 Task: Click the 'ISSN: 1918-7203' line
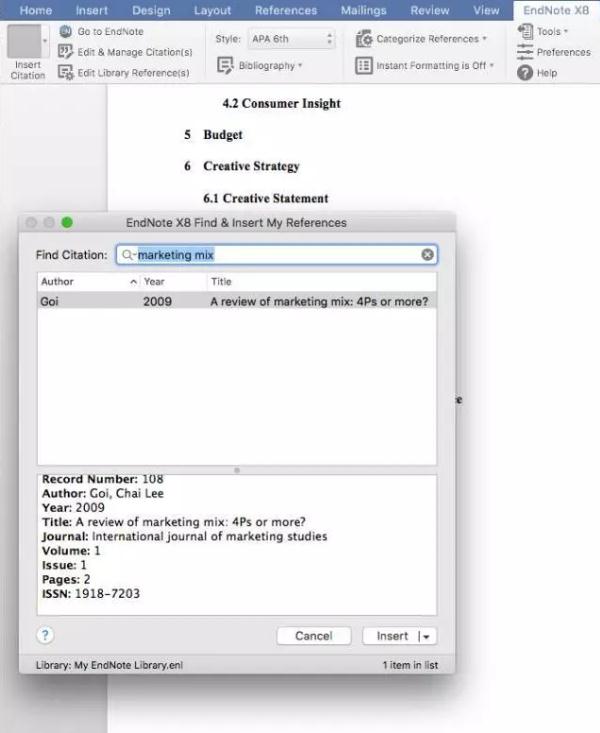(91, 594)
